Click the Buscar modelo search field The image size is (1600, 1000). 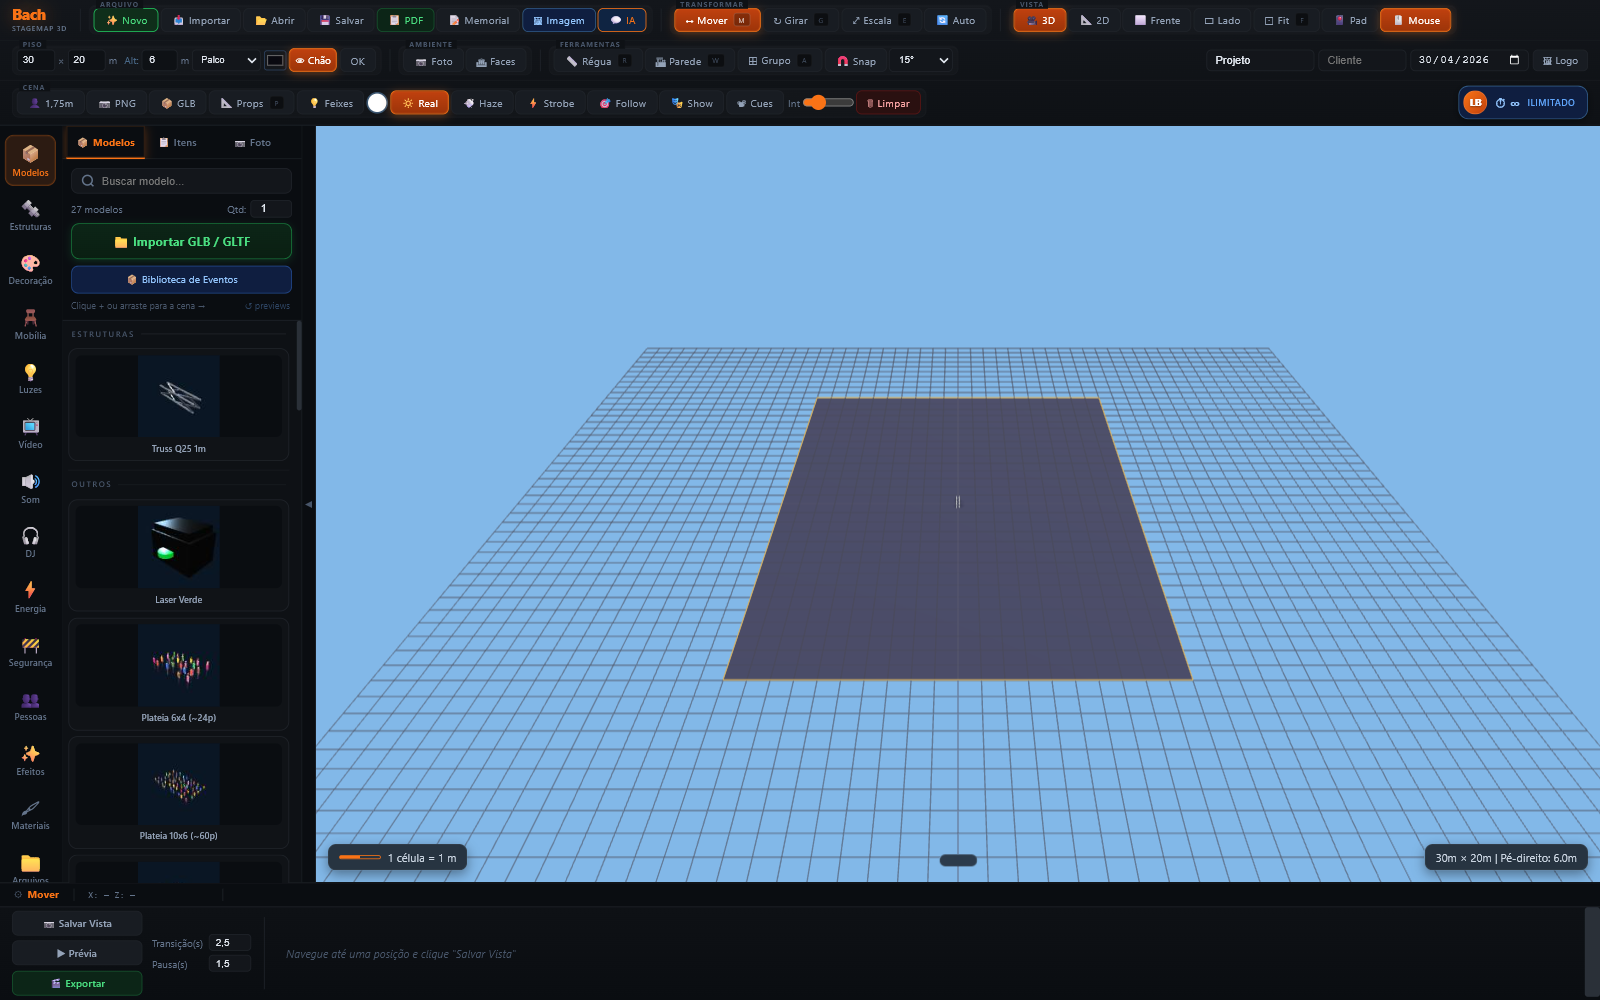click(181, 181)
